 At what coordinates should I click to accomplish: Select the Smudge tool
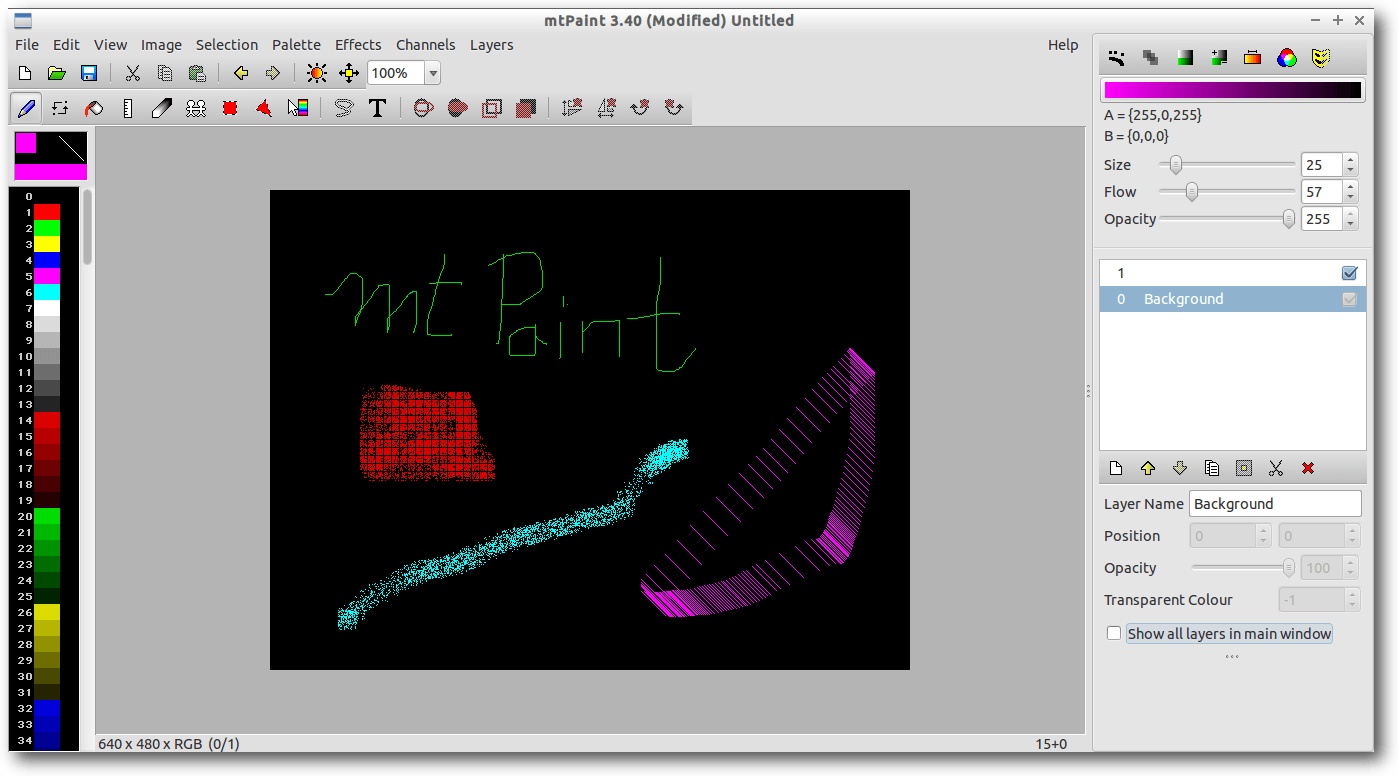[162, 108]
